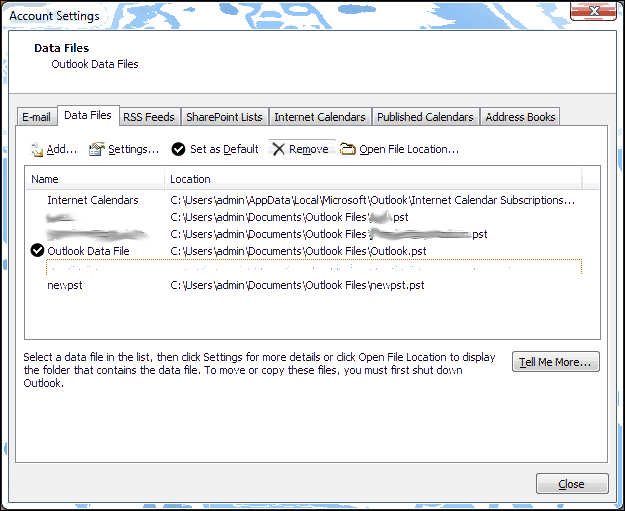The height and width of the screenshot is (511, 625).
Task: Click the Add... label in toolbar
Action: (62, 149)
